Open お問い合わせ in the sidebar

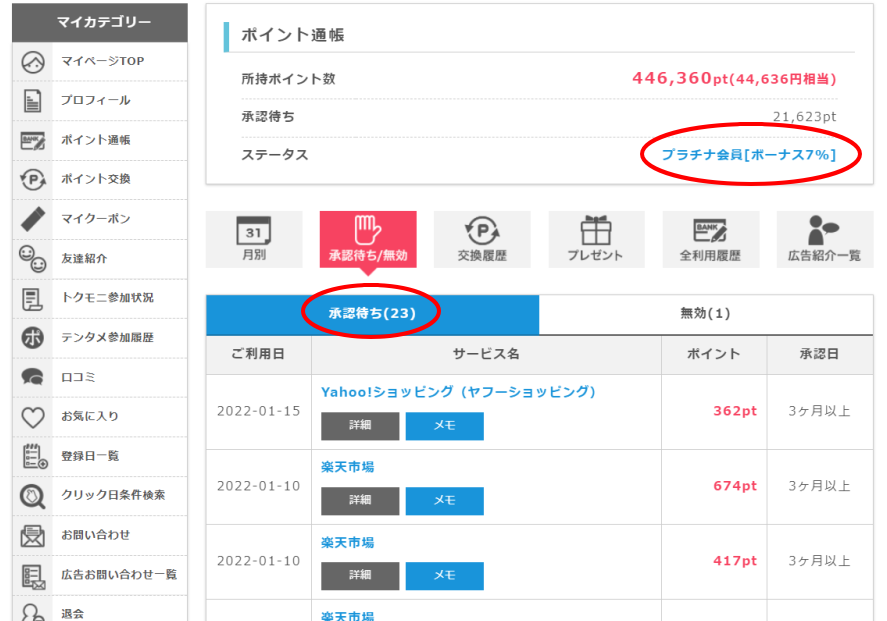pos(96,535)
